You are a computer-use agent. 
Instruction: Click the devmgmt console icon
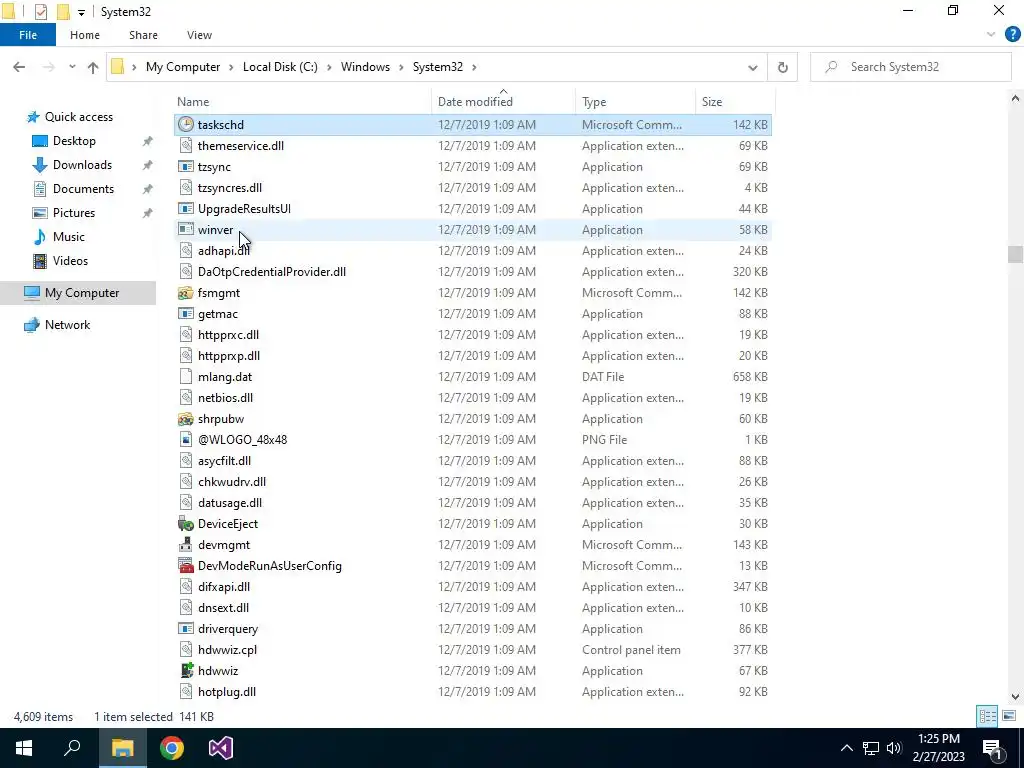[186, 545]
